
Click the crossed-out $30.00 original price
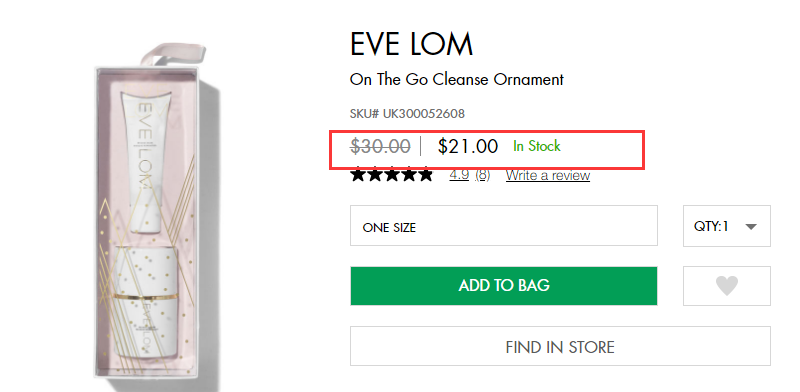tap(380, 146)
